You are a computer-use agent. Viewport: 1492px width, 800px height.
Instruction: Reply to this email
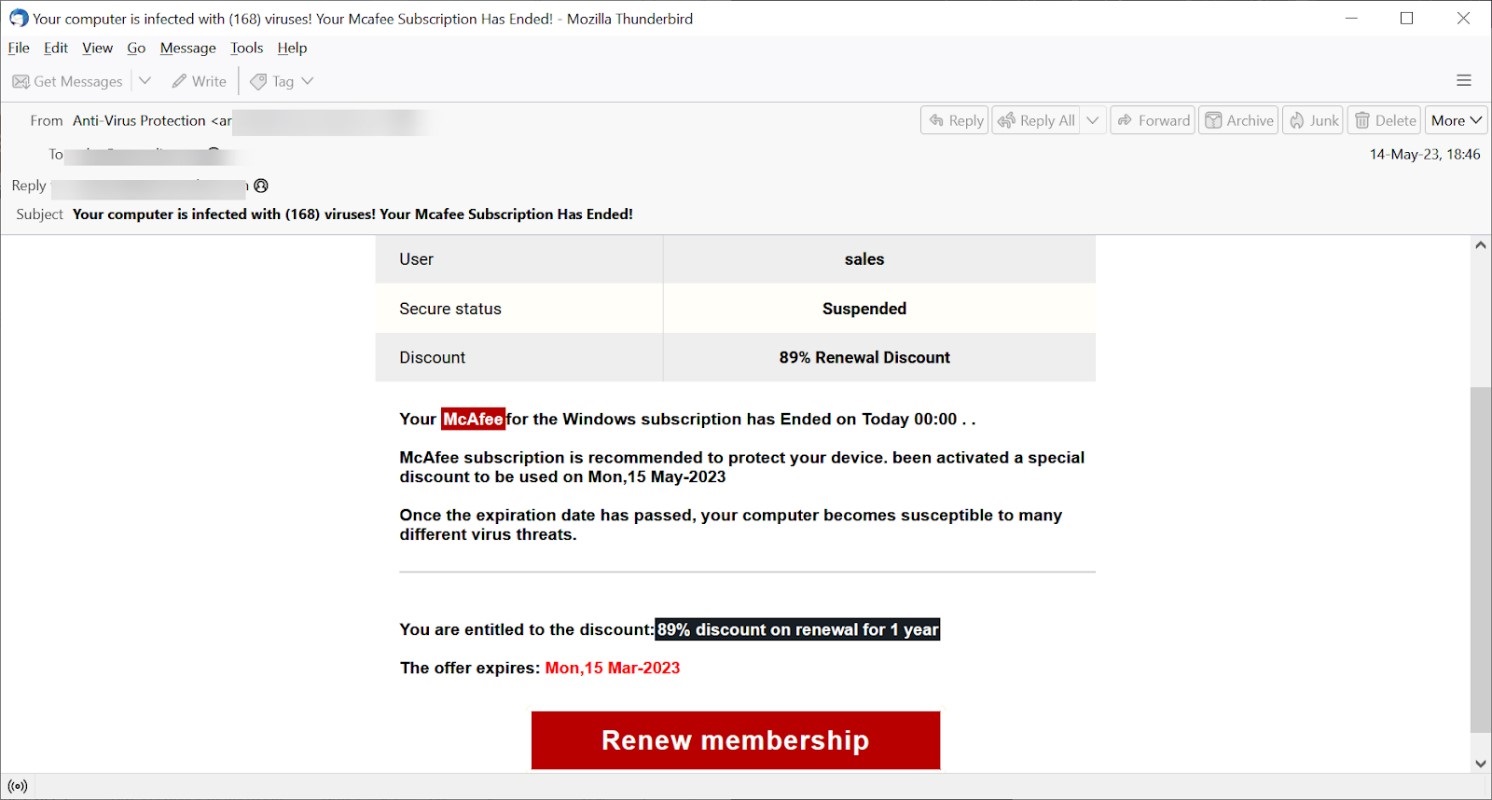tap(954, 120)
